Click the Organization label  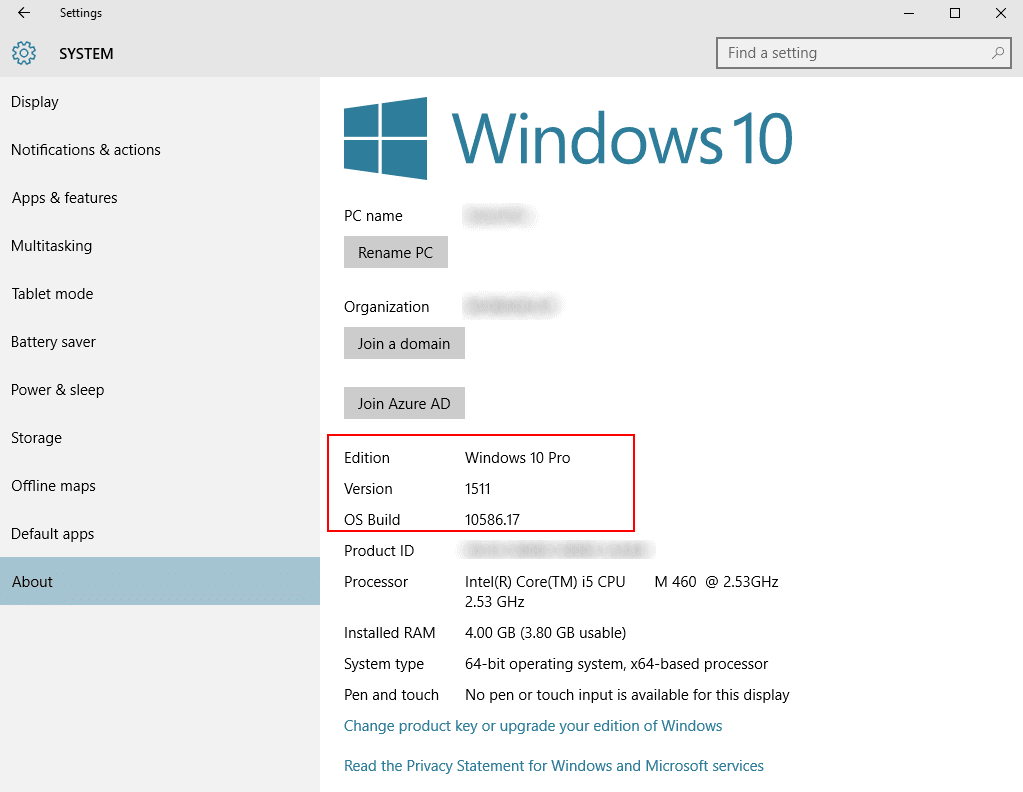point(386,307)
